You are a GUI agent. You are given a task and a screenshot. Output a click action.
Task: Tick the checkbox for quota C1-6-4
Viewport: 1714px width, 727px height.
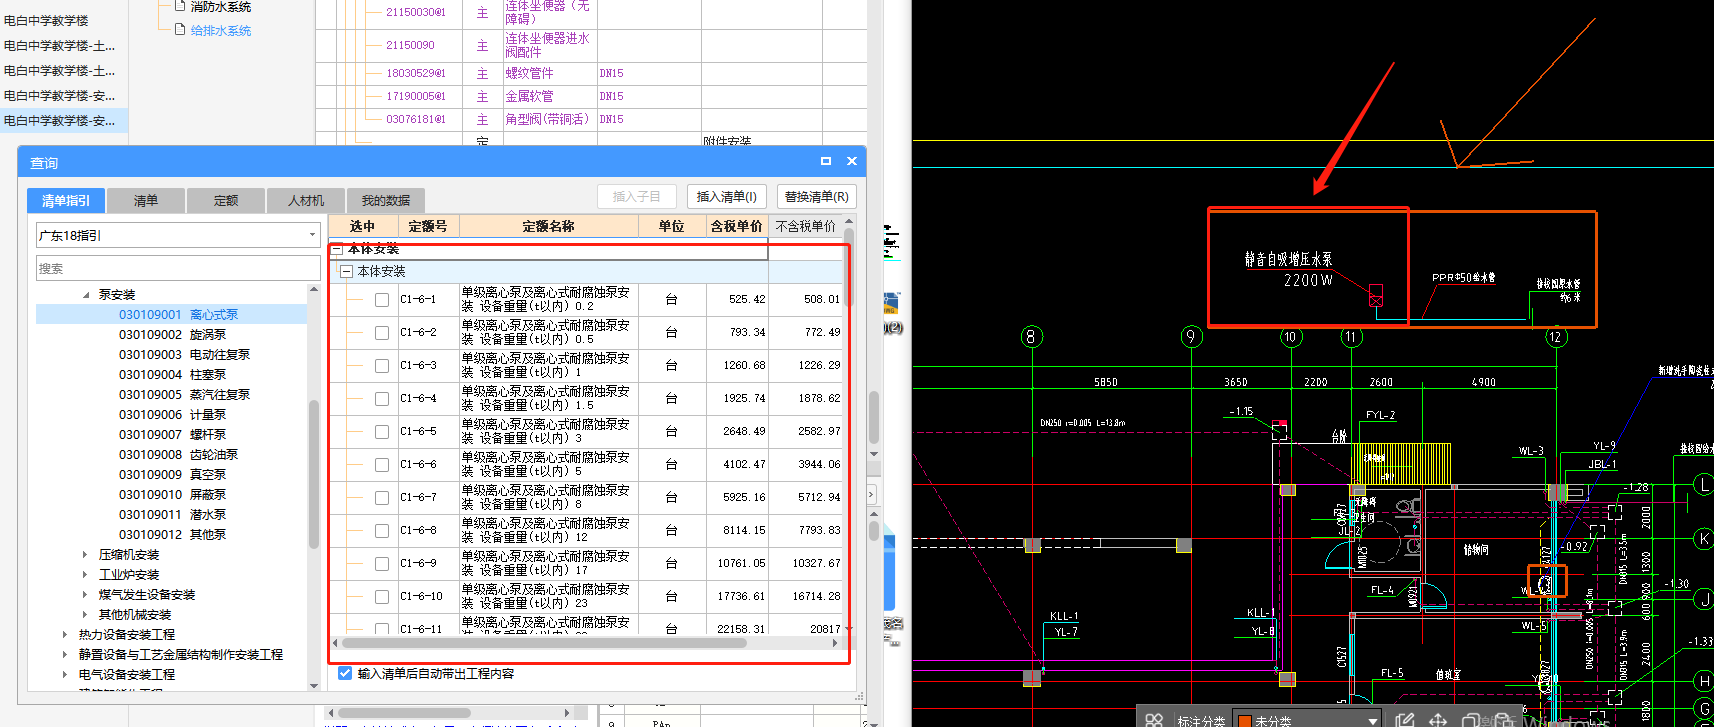[382, 399]
